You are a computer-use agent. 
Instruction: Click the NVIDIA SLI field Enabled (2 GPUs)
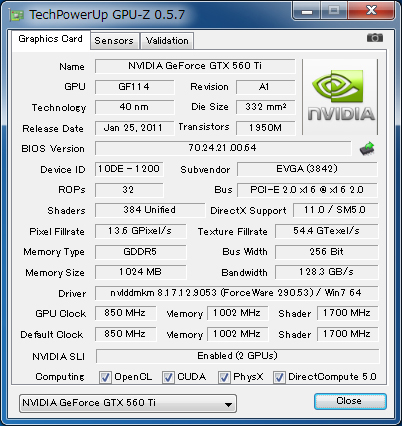coord(237,356)
